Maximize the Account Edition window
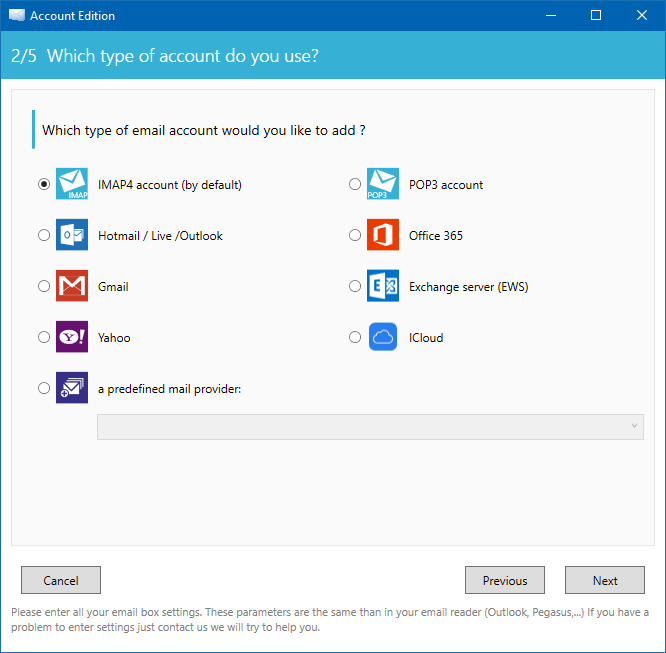 tap(596, 16)
